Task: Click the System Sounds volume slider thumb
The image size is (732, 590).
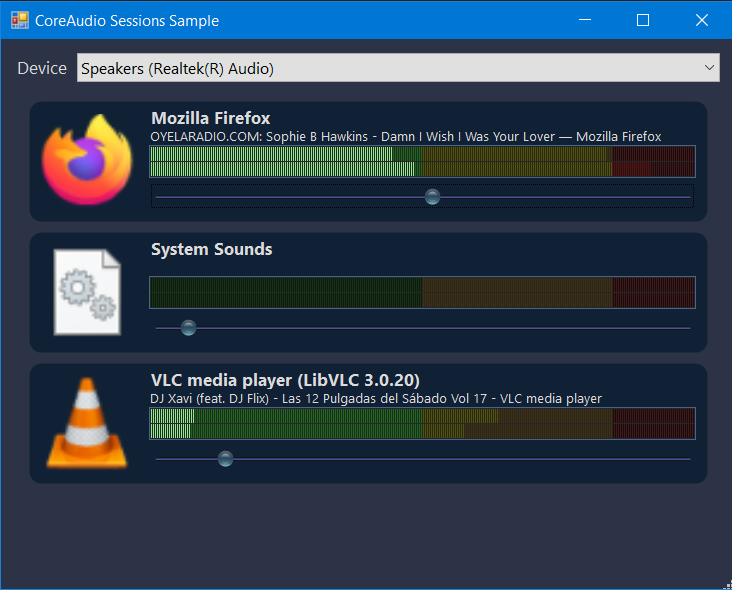Action: pyautogui.click(x=189, y=328)
